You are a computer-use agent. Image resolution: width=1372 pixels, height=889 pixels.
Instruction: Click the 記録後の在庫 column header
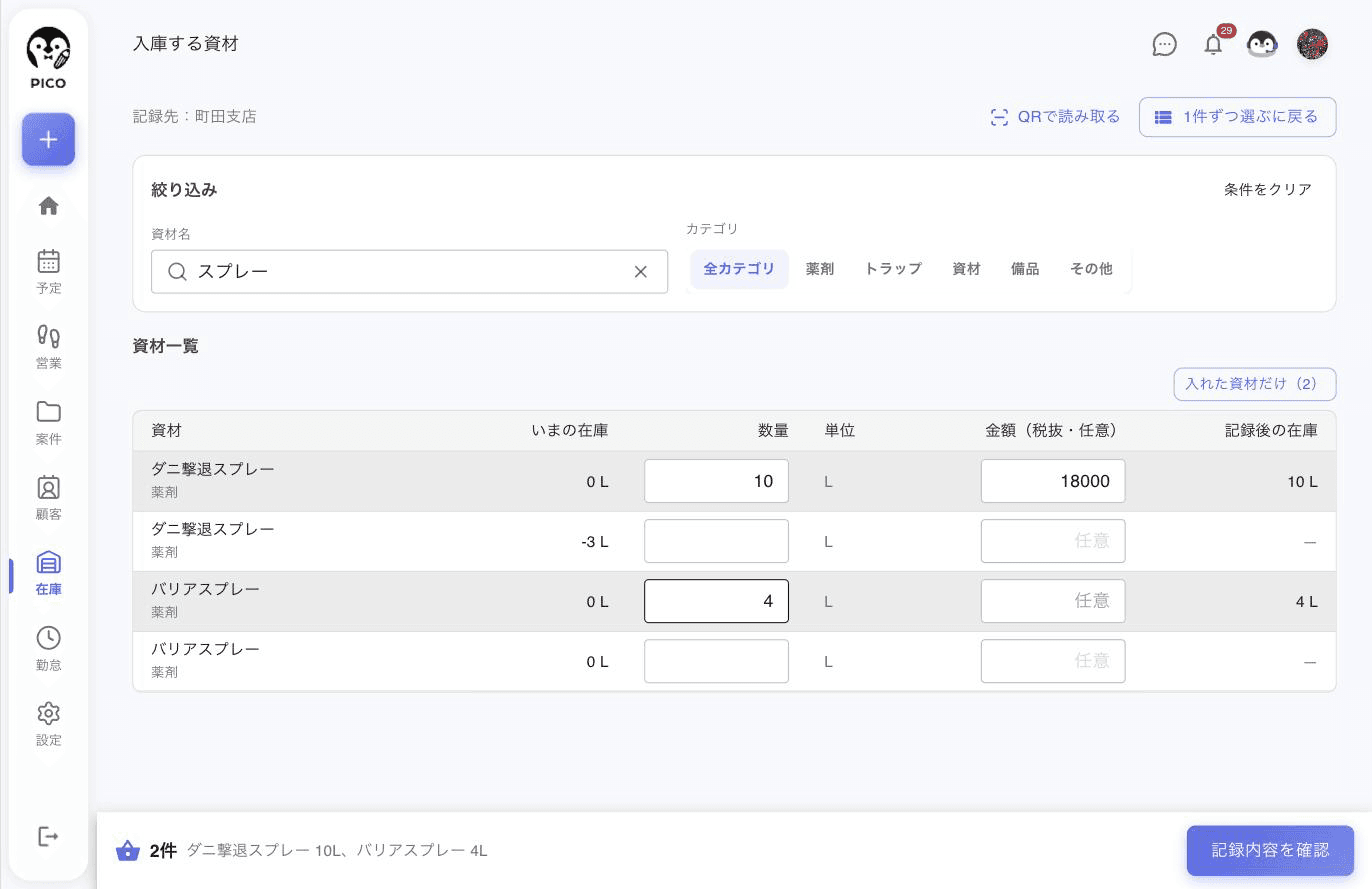pyautogui.click(x=1271, y=431)
